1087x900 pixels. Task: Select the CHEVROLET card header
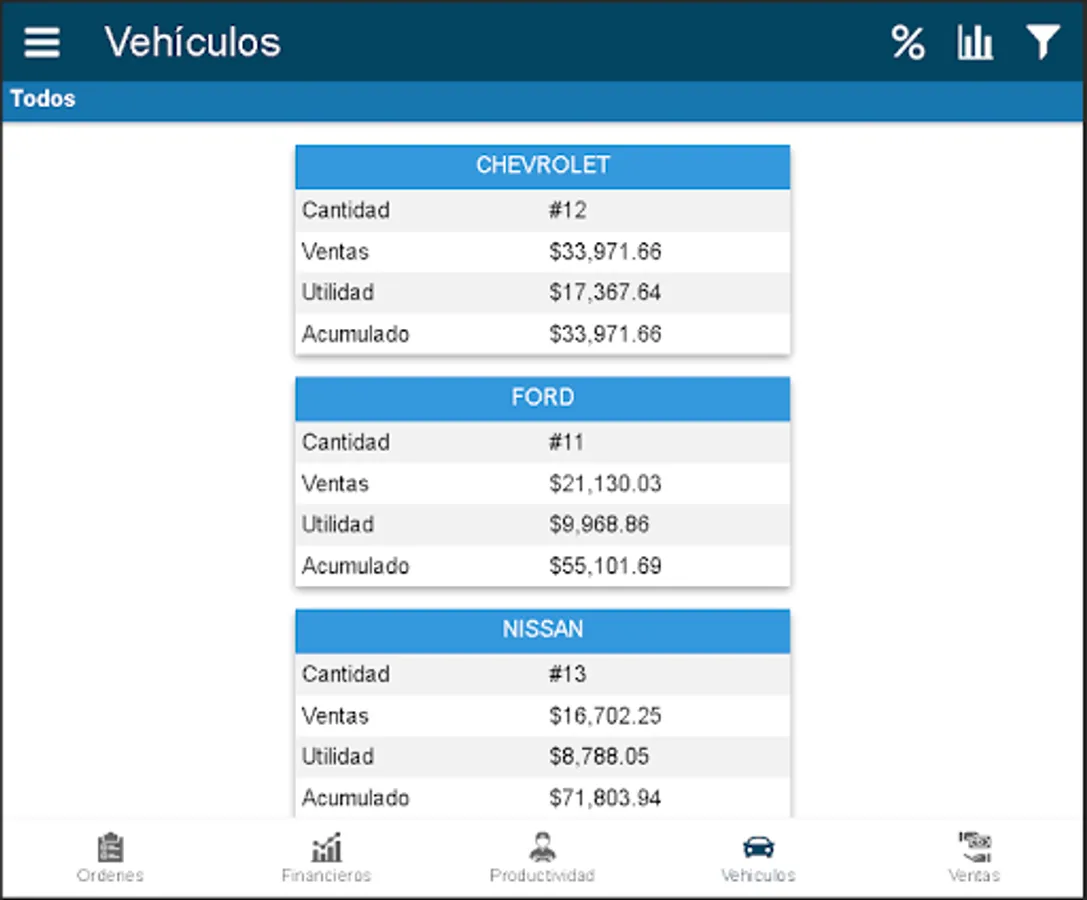543,166
